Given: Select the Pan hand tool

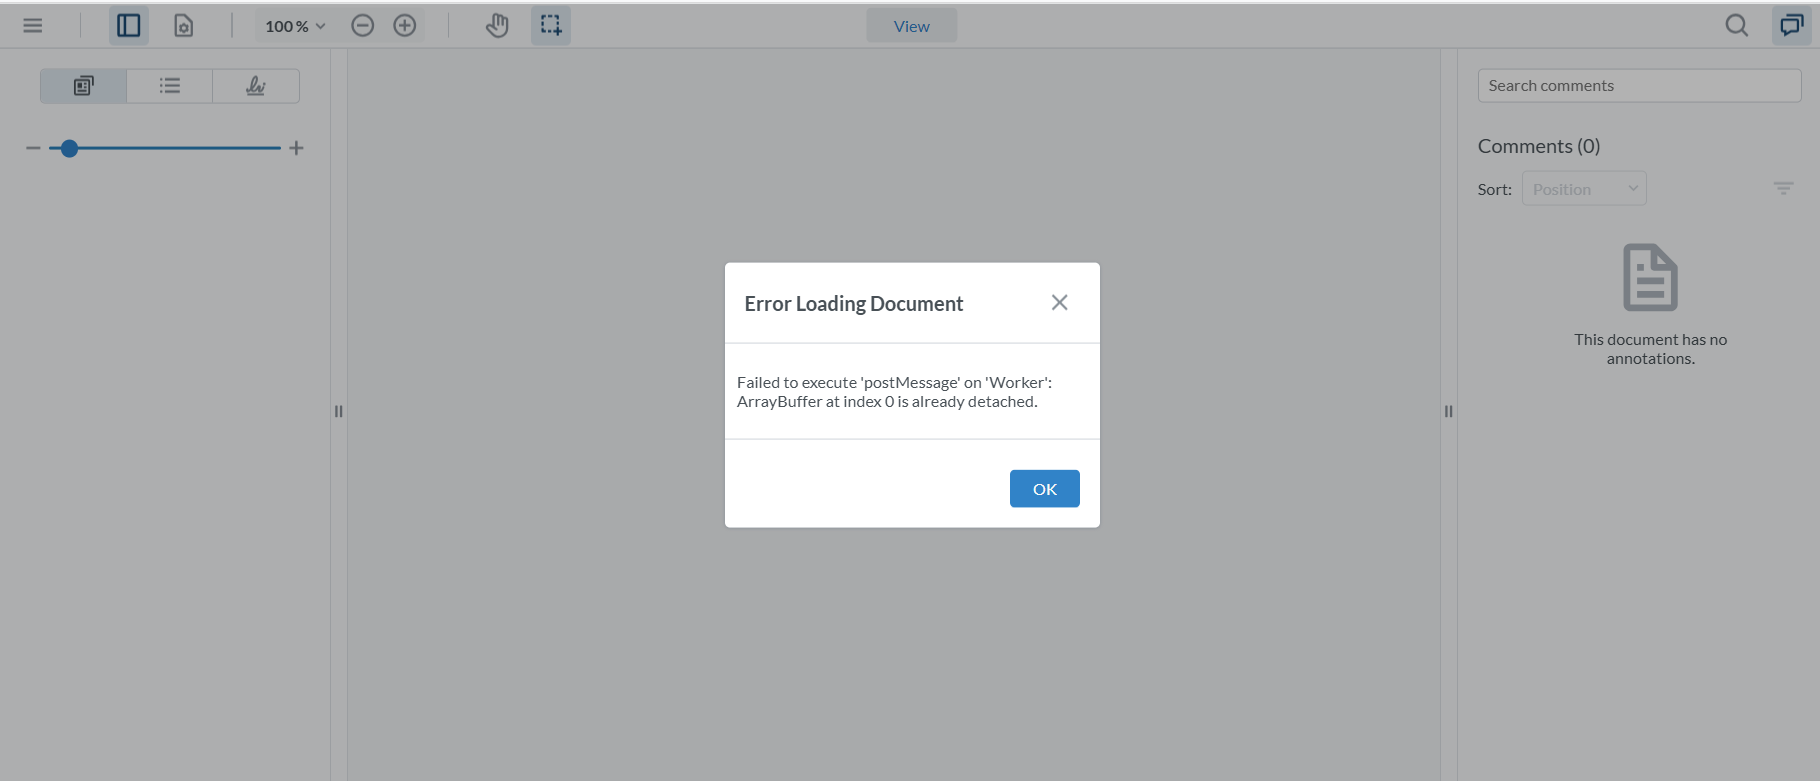Looking at the screenshot, I should click(497, 26).
